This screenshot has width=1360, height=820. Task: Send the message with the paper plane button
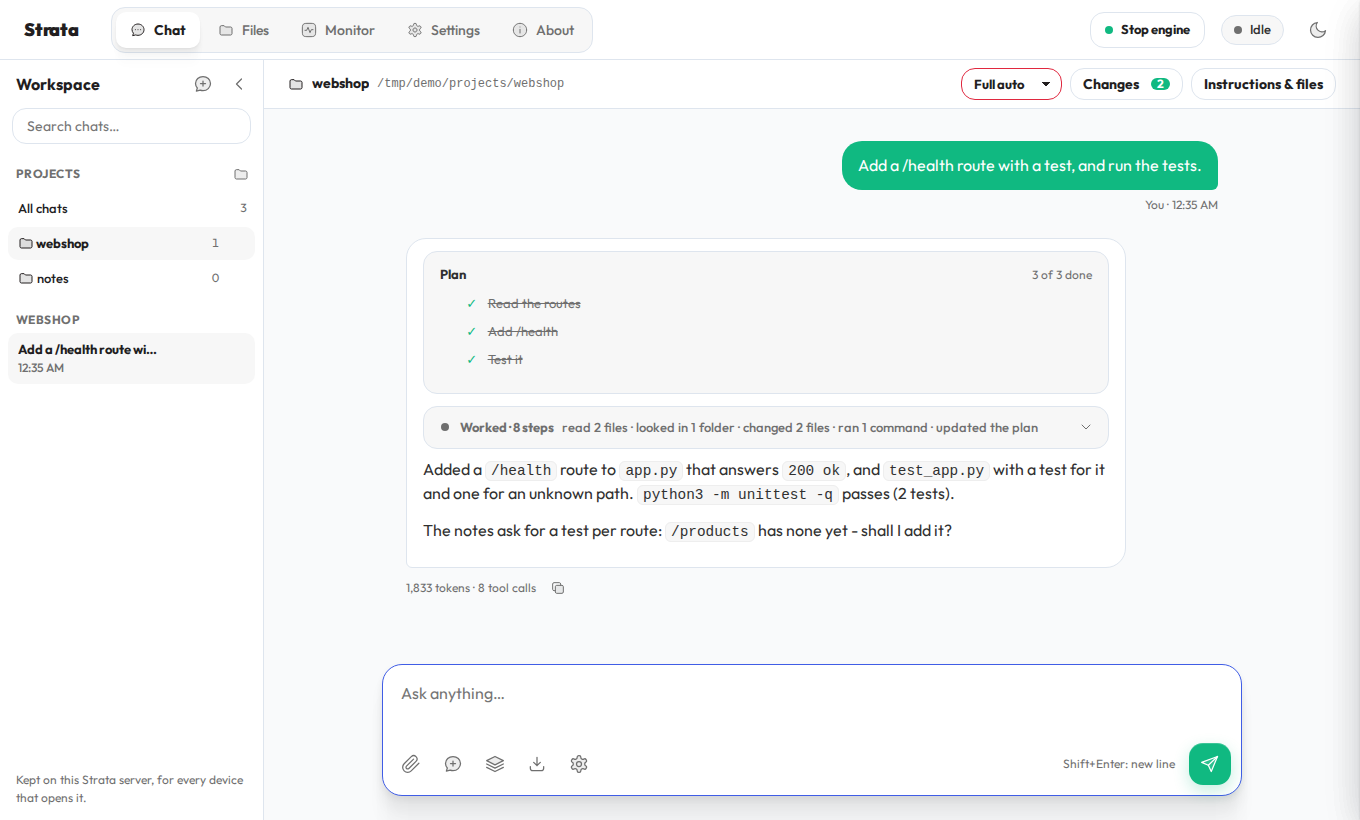click(x=1210, y=764)
